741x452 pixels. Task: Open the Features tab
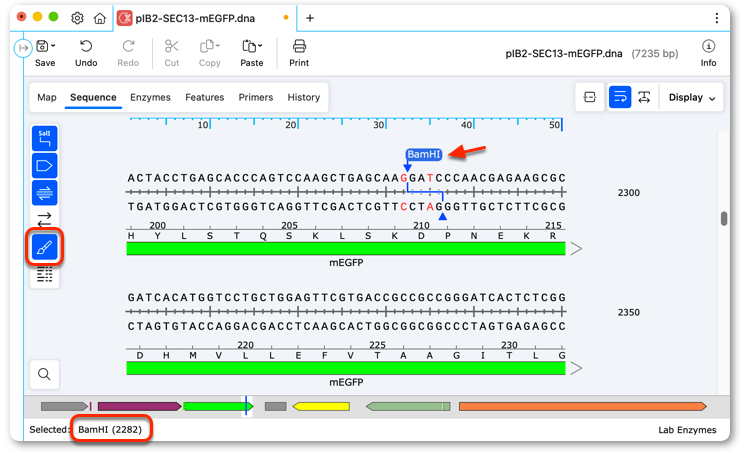(205, 97)
